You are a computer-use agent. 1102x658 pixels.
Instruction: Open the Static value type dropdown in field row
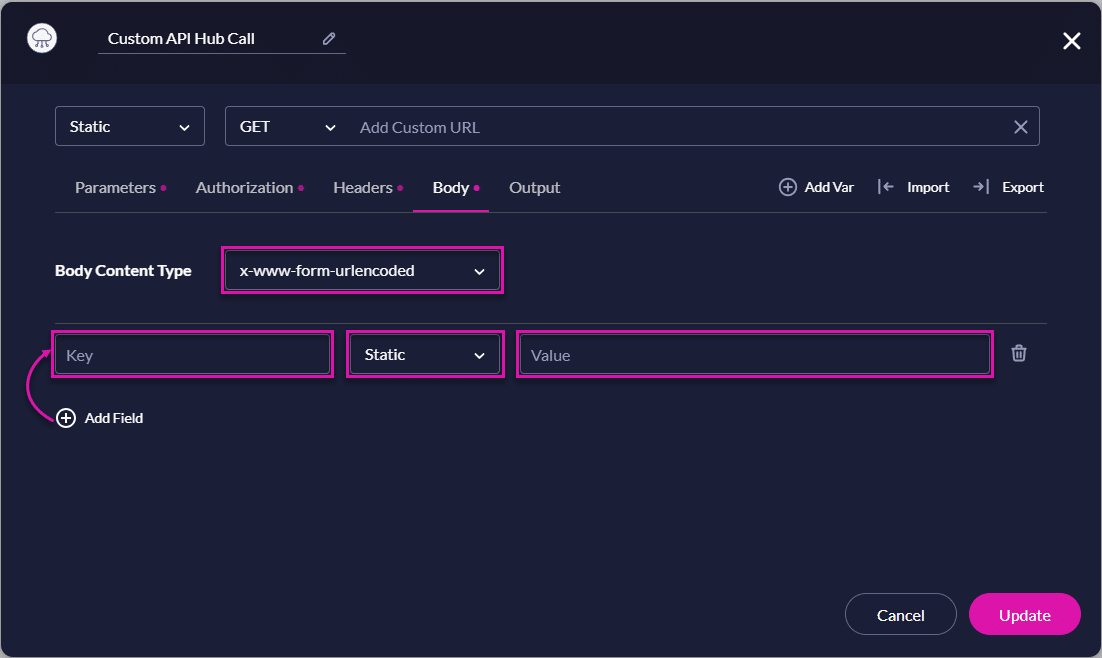click(425, 355)
